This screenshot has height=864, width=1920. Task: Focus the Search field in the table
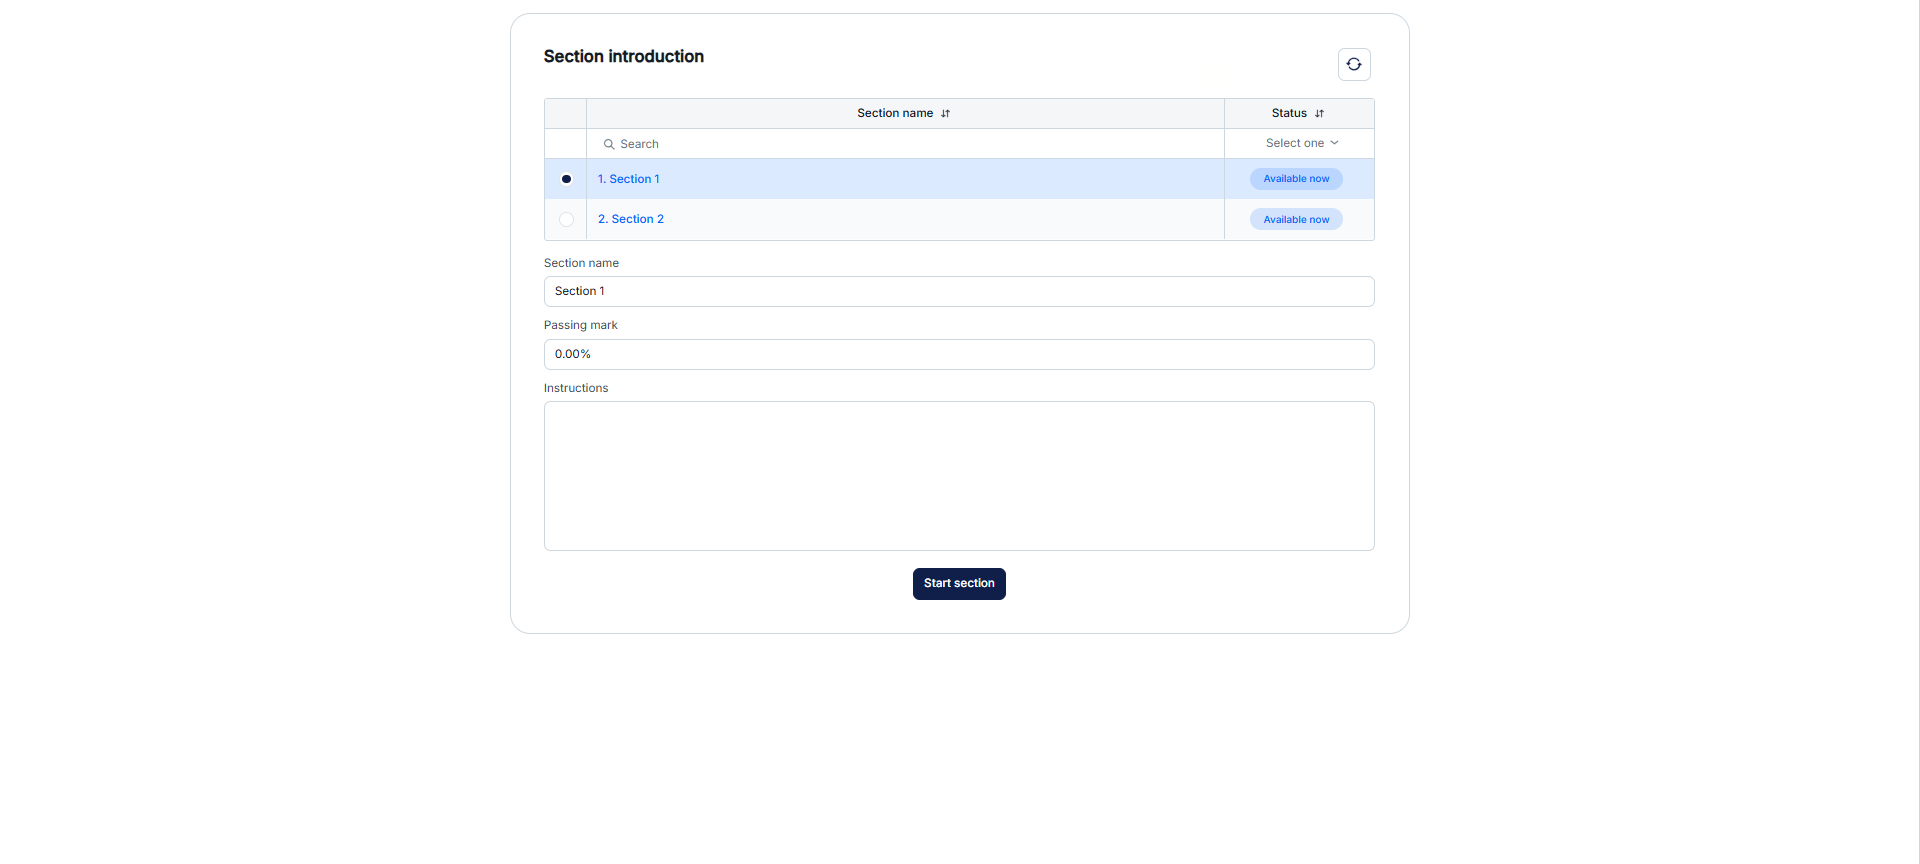(x=905, y=144)
